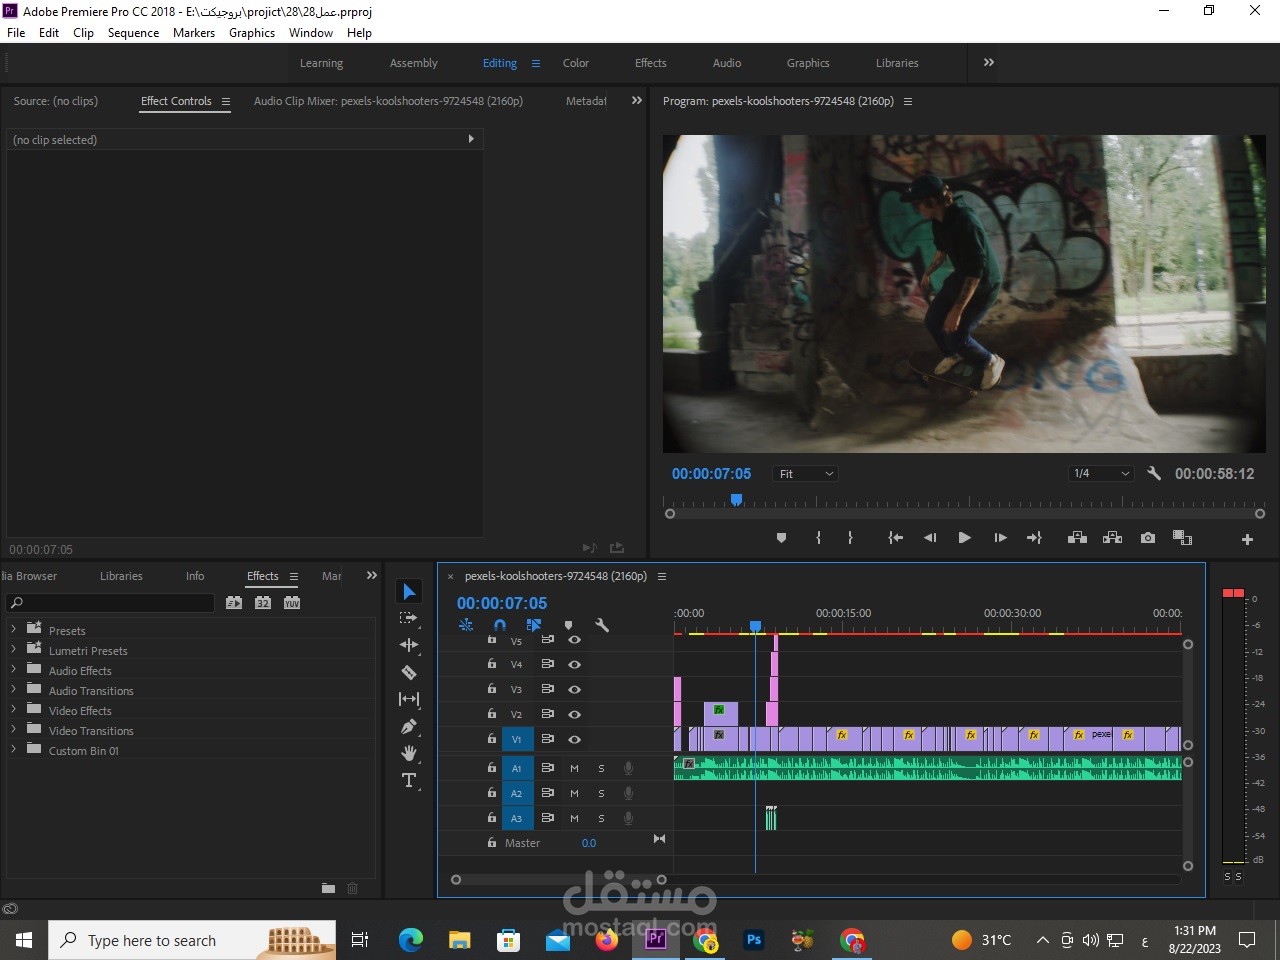
Task: Mute audio track A1
Action: [574, 768]
